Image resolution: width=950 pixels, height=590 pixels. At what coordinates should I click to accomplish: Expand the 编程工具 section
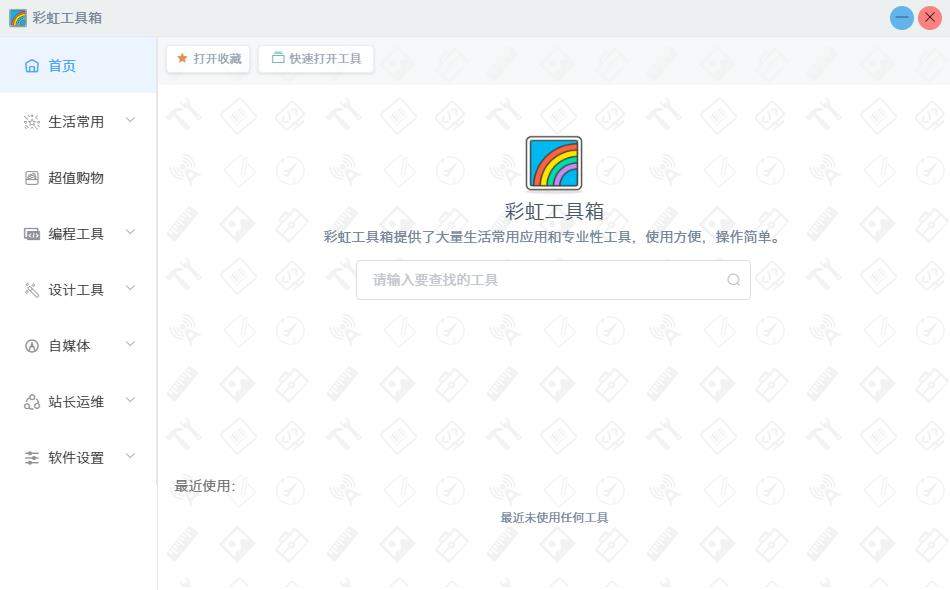130,233
